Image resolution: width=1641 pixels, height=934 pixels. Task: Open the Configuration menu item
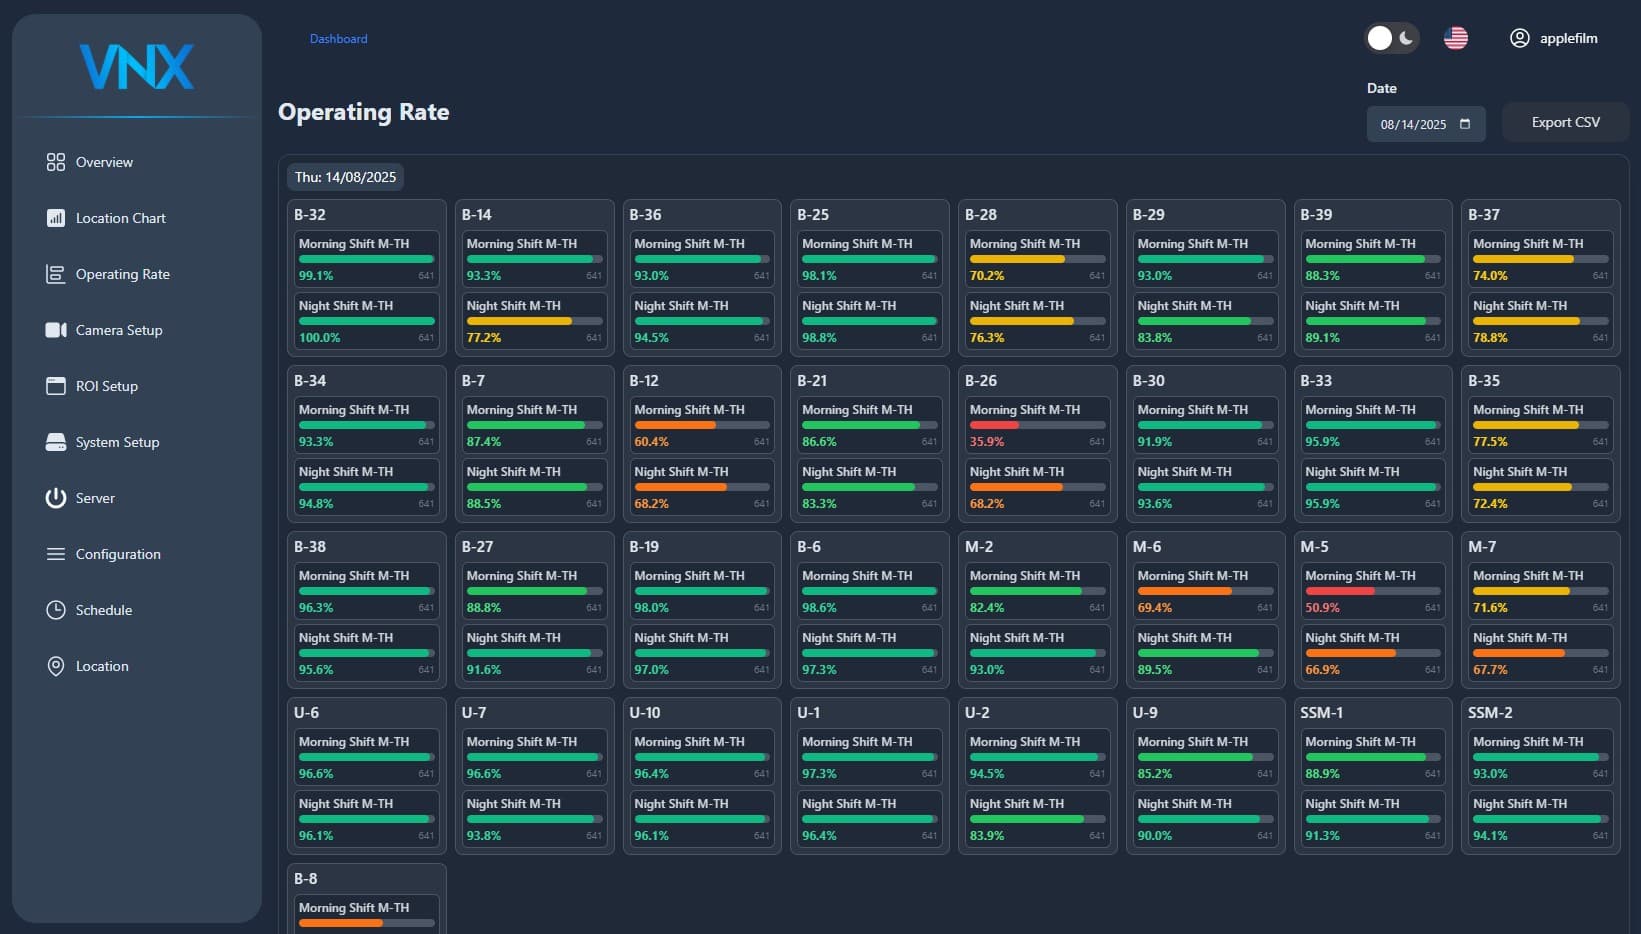pos(117,554)
